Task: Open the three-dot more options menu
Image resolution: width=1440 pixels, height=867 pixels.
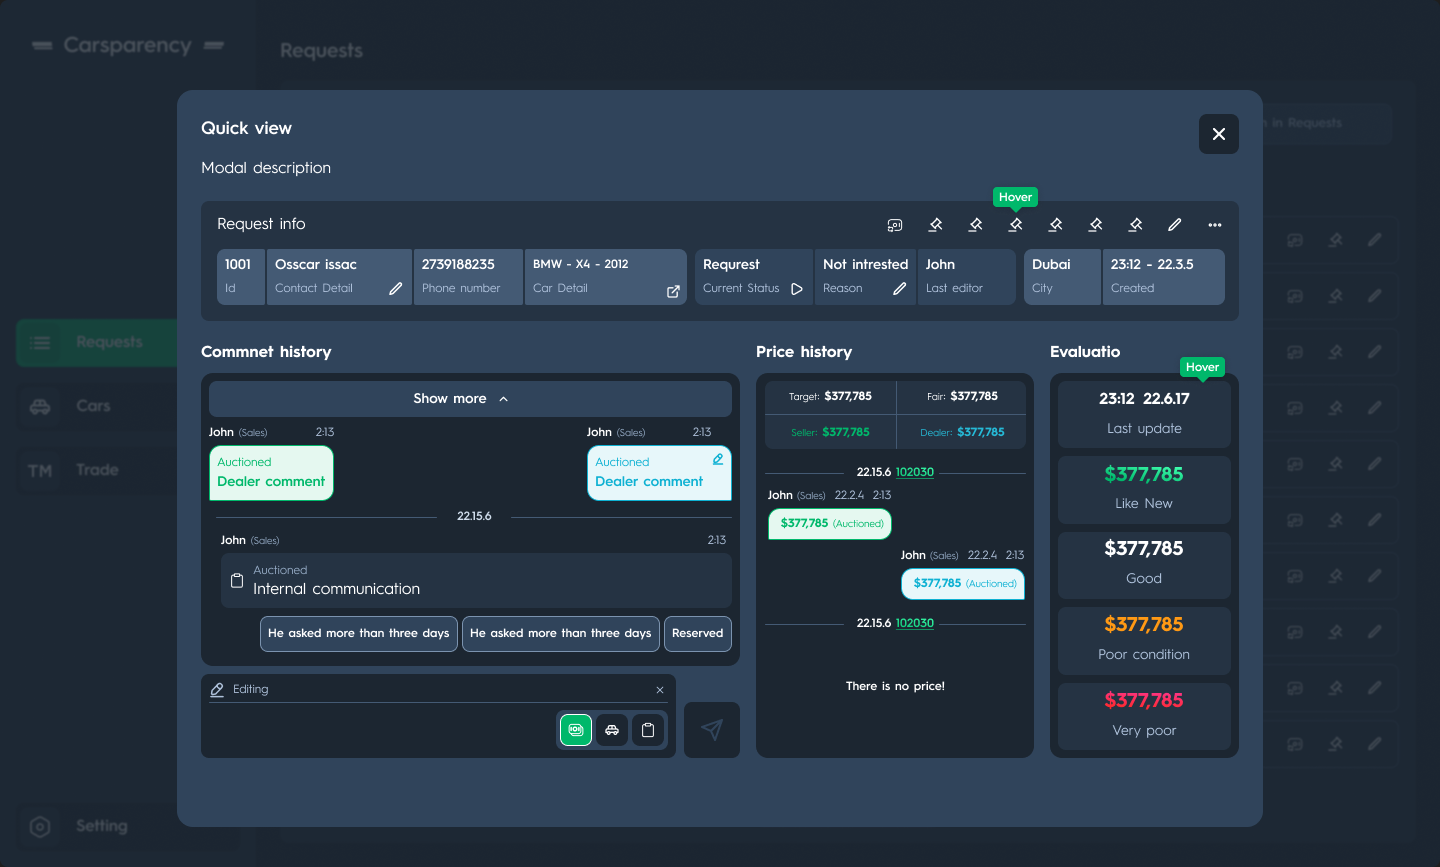Action: click(x=1215, y=225)
